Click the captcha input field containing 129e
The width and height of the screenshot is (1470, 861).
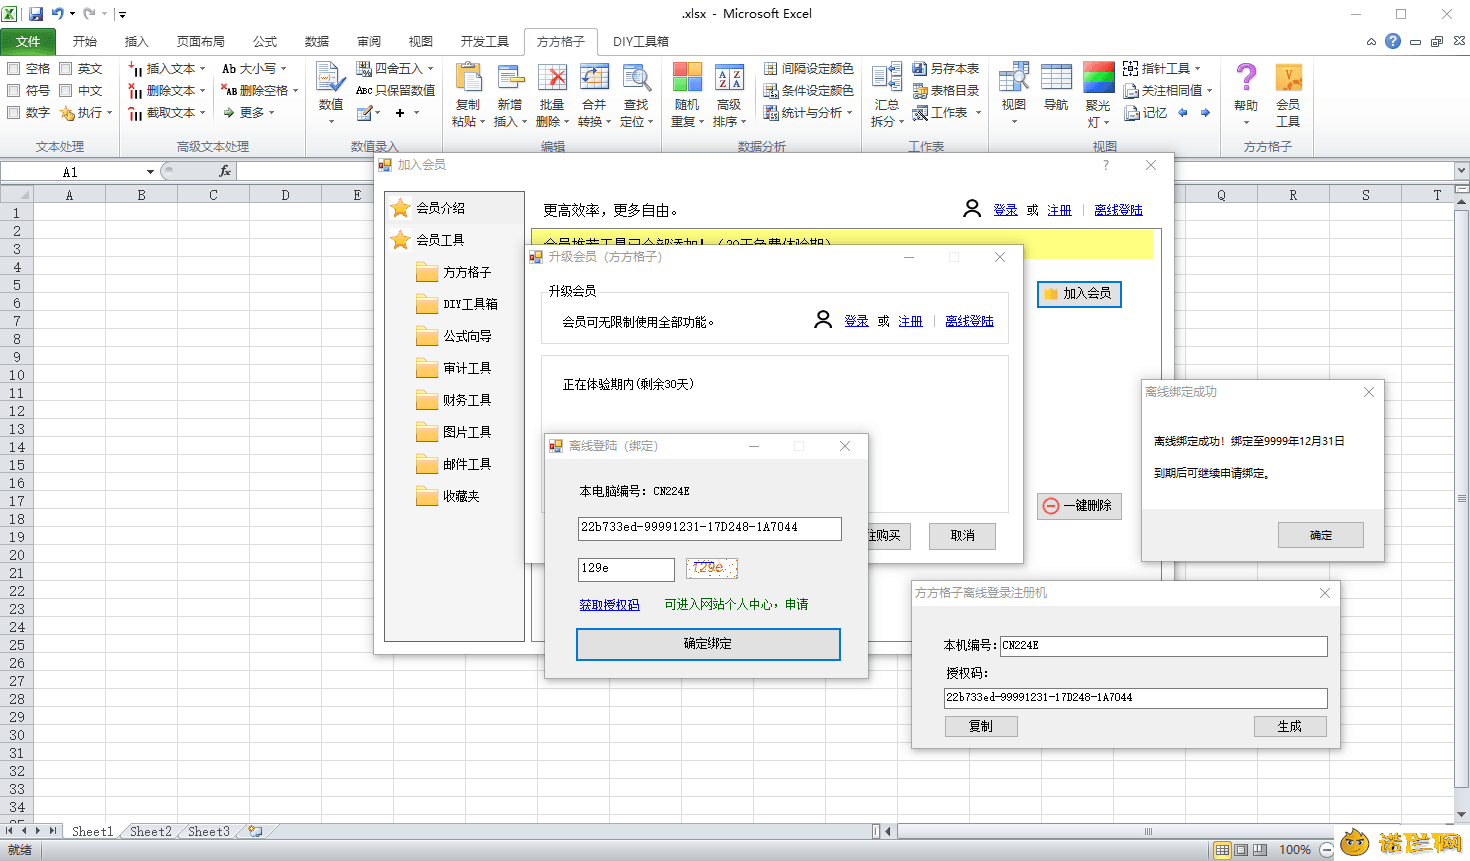pos(626,569)
